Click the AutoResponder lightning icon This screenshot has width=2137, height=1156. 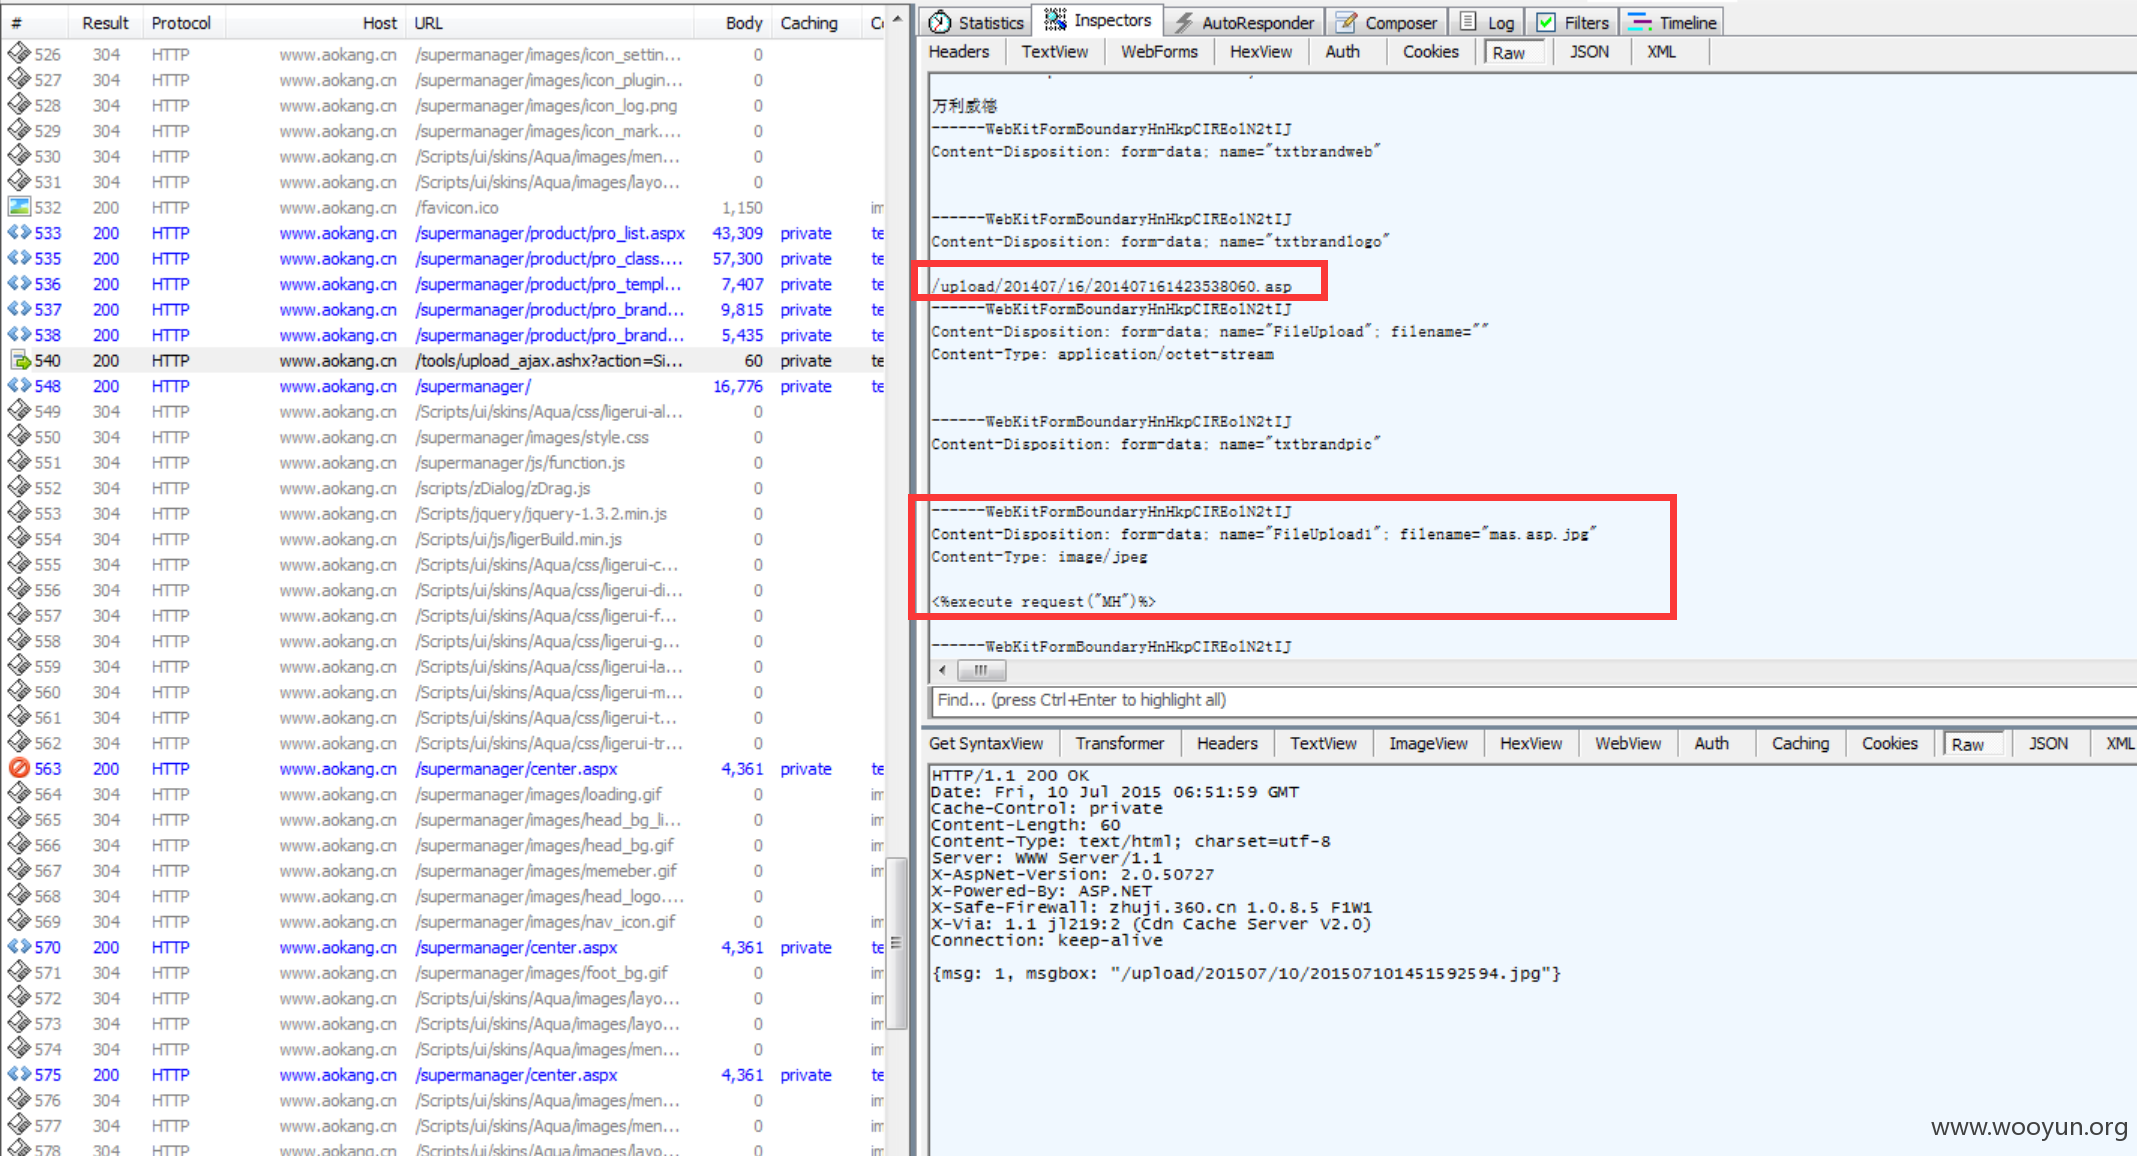(x=1184, y=22)
